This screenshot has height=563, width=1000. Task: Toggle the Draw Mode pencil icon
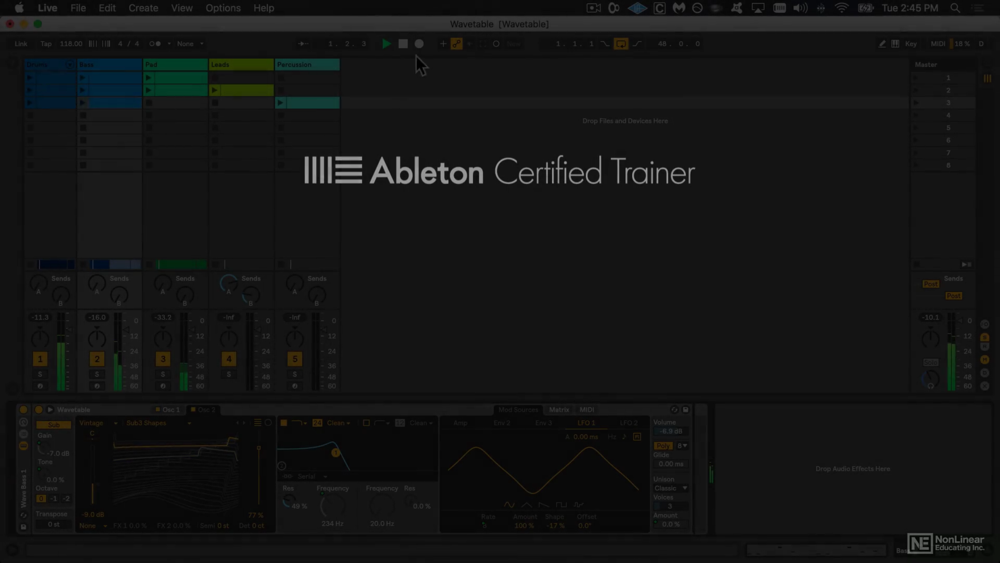(x=882, y=44)
